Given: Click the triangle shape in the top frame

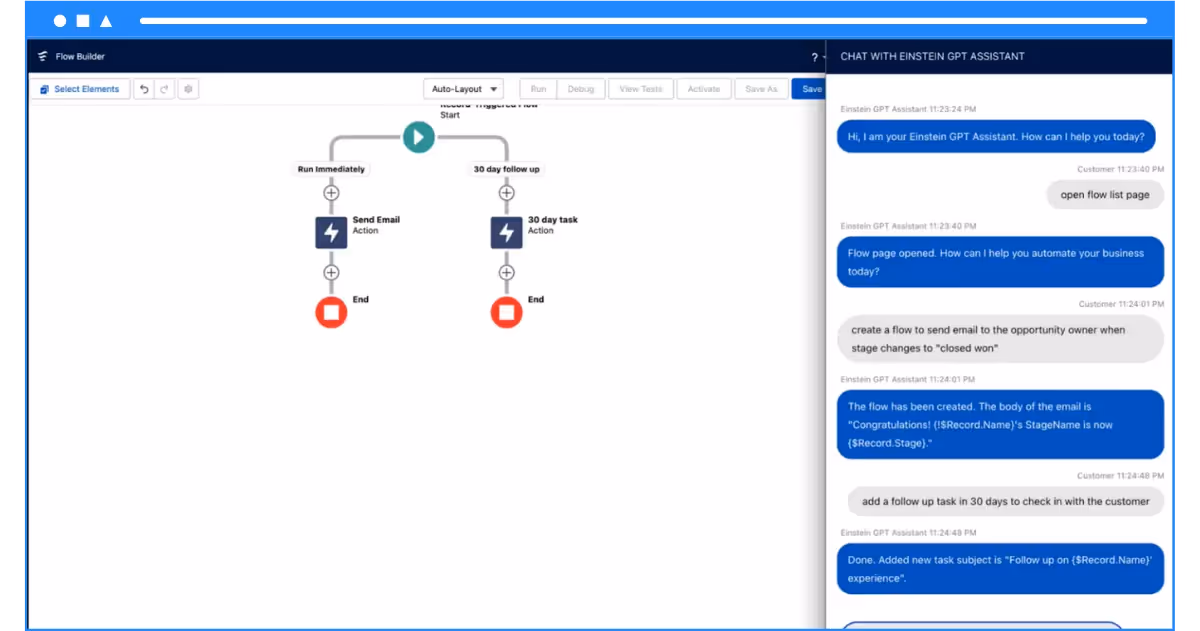Looking at the screenshot, I should tap(106, 21).
